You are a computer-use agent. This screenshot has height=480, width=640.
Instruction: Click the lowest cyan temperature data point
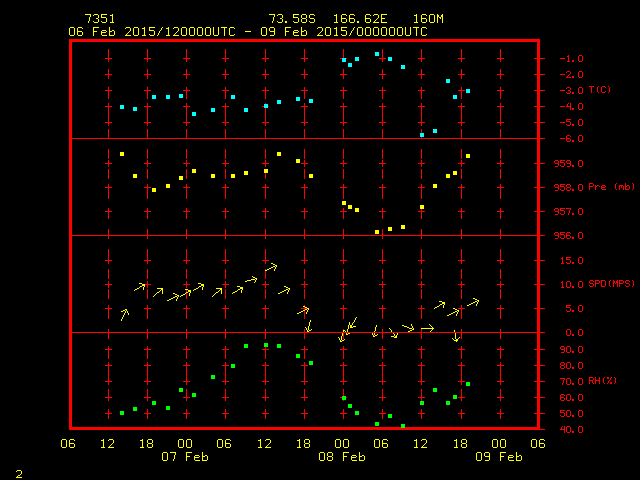(x=422, y=134)
